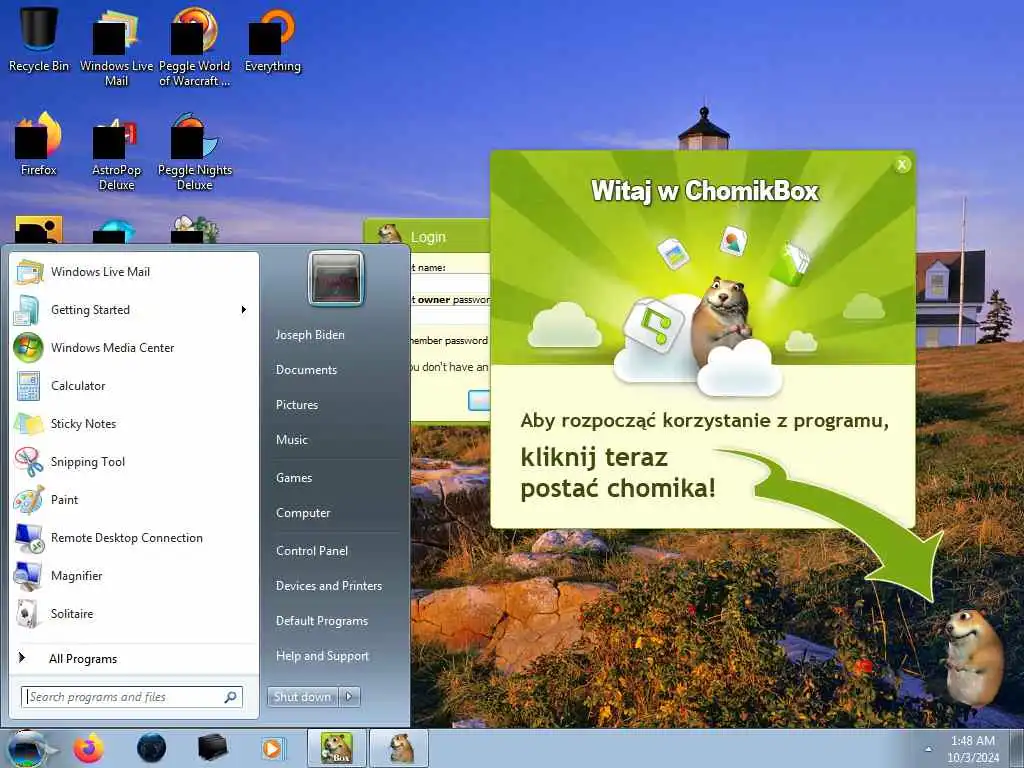Click the hamster character on the desktop
The height and width of the screenshot is (768, 1024).
[974, 658]
